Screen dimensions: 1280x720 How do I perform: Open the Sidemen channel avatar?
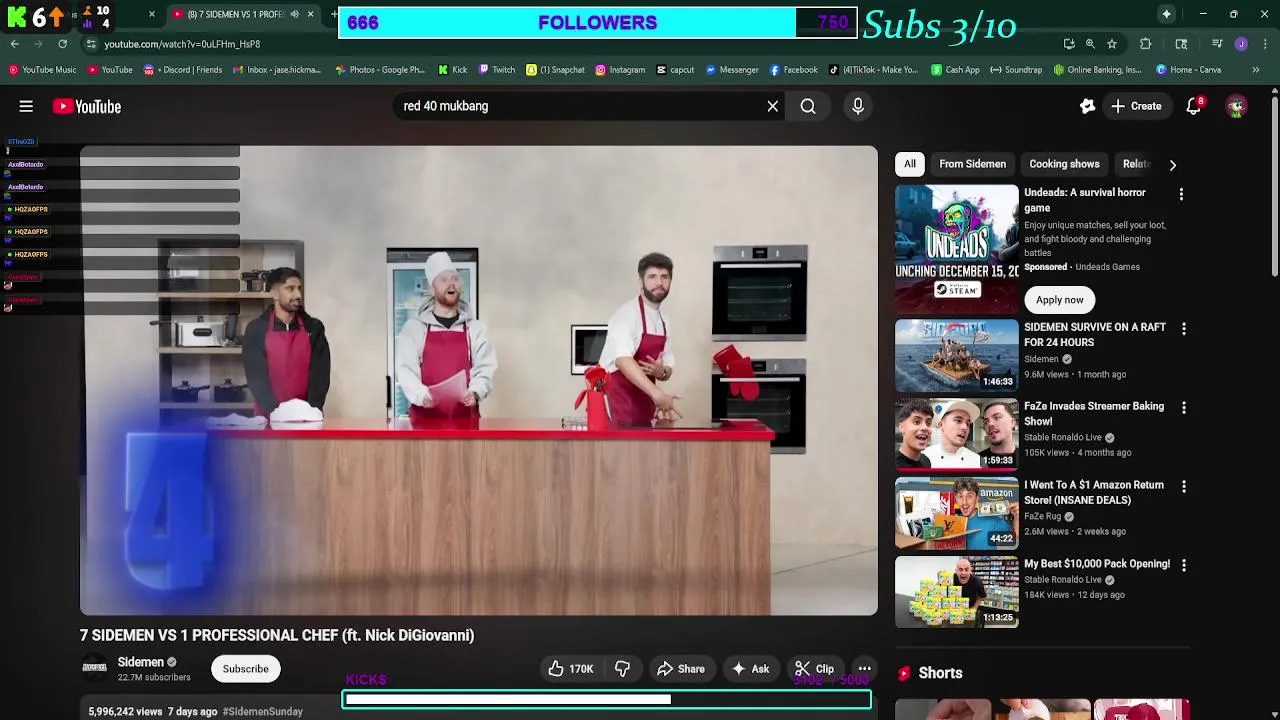pyautogui.click(x=95, y=668)
